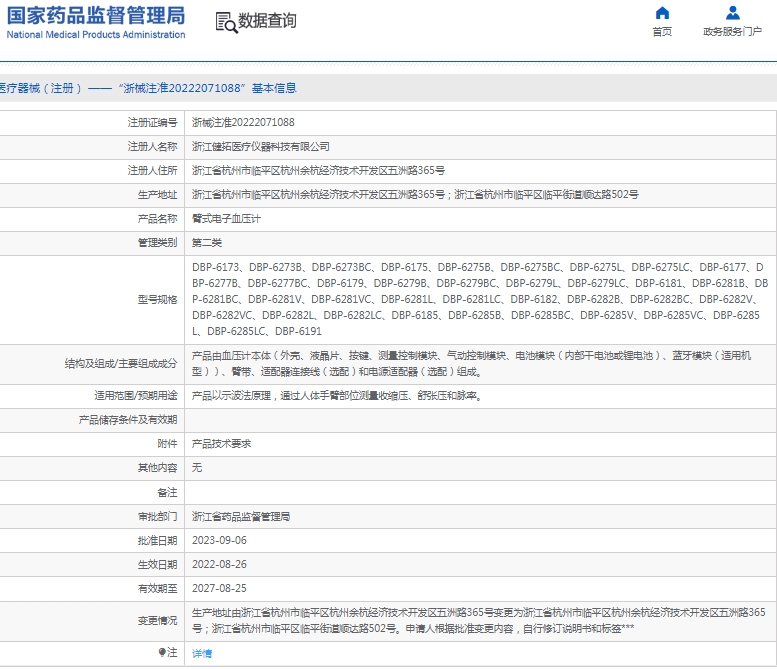Click the 注册人住所 address value
Image resolution: width=777 pixels, height=669 pixels.
(x=318, y=171)
